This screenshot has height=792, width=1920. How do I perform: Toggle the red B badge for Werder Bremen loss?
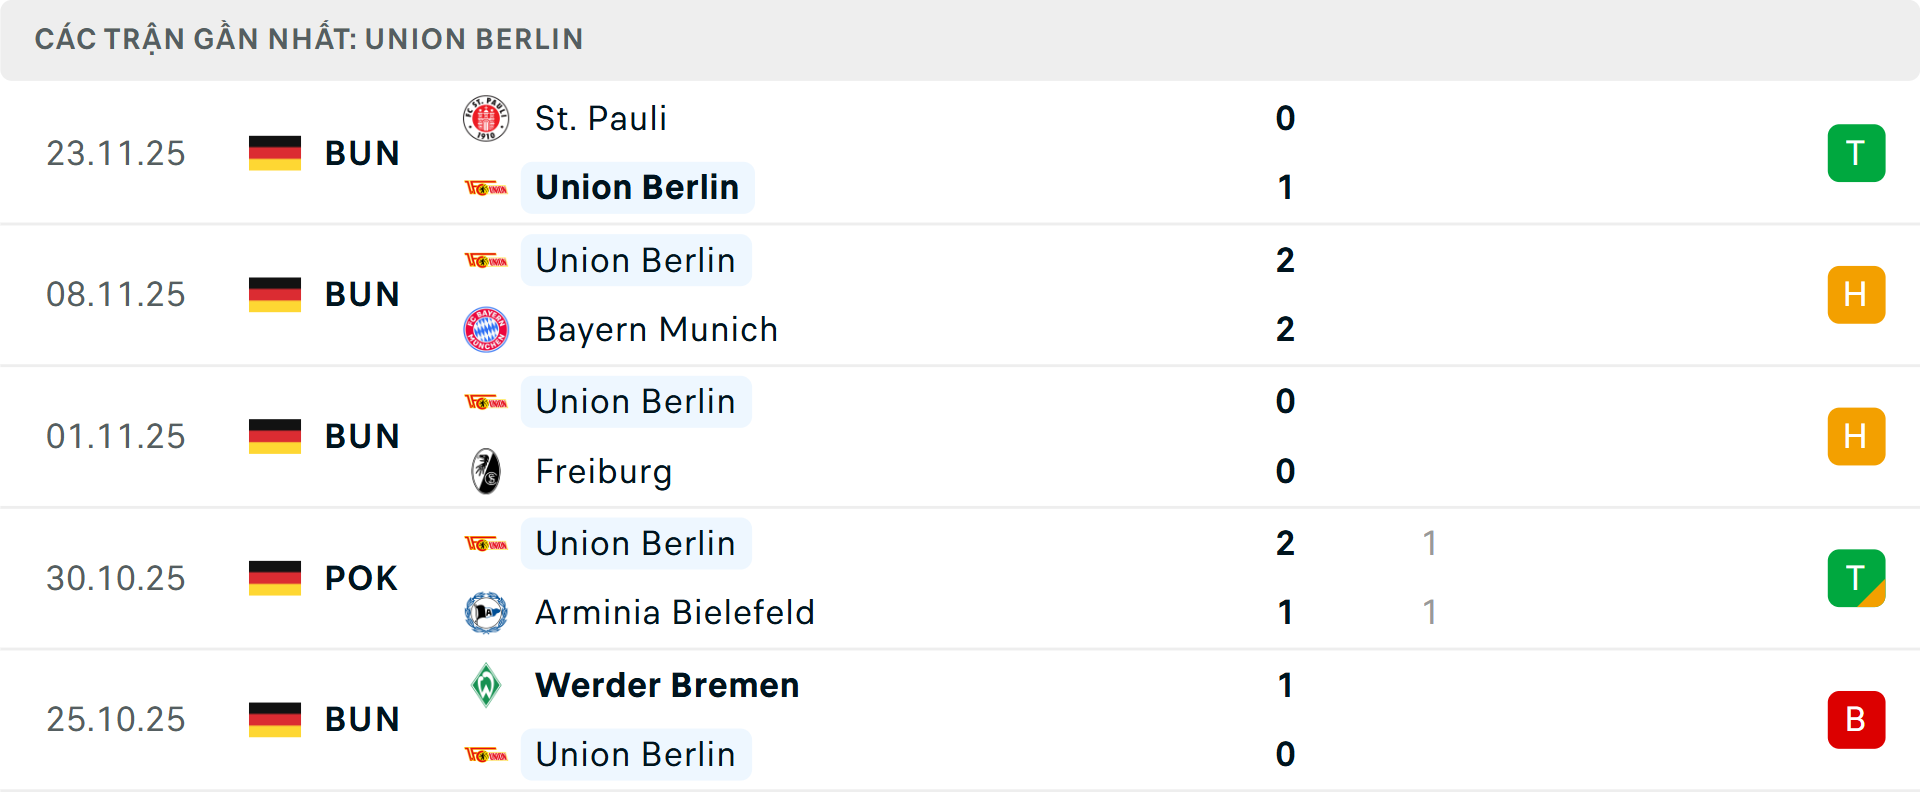tap(1857, 720)
